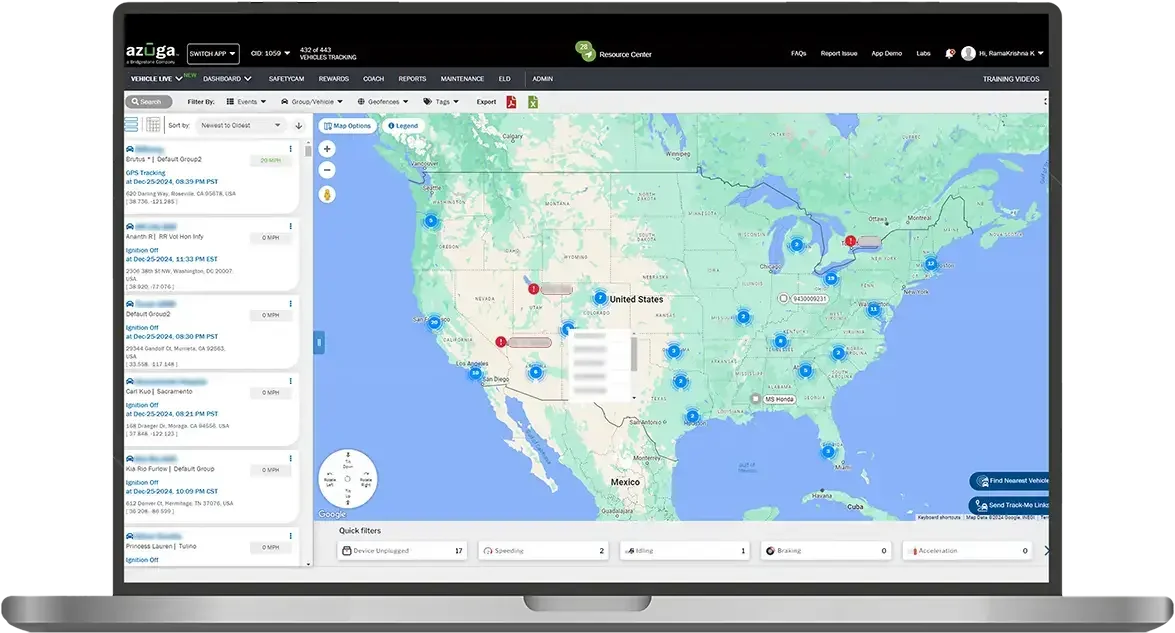
Task: Export vehicle list as Excel
Action: 533,102
